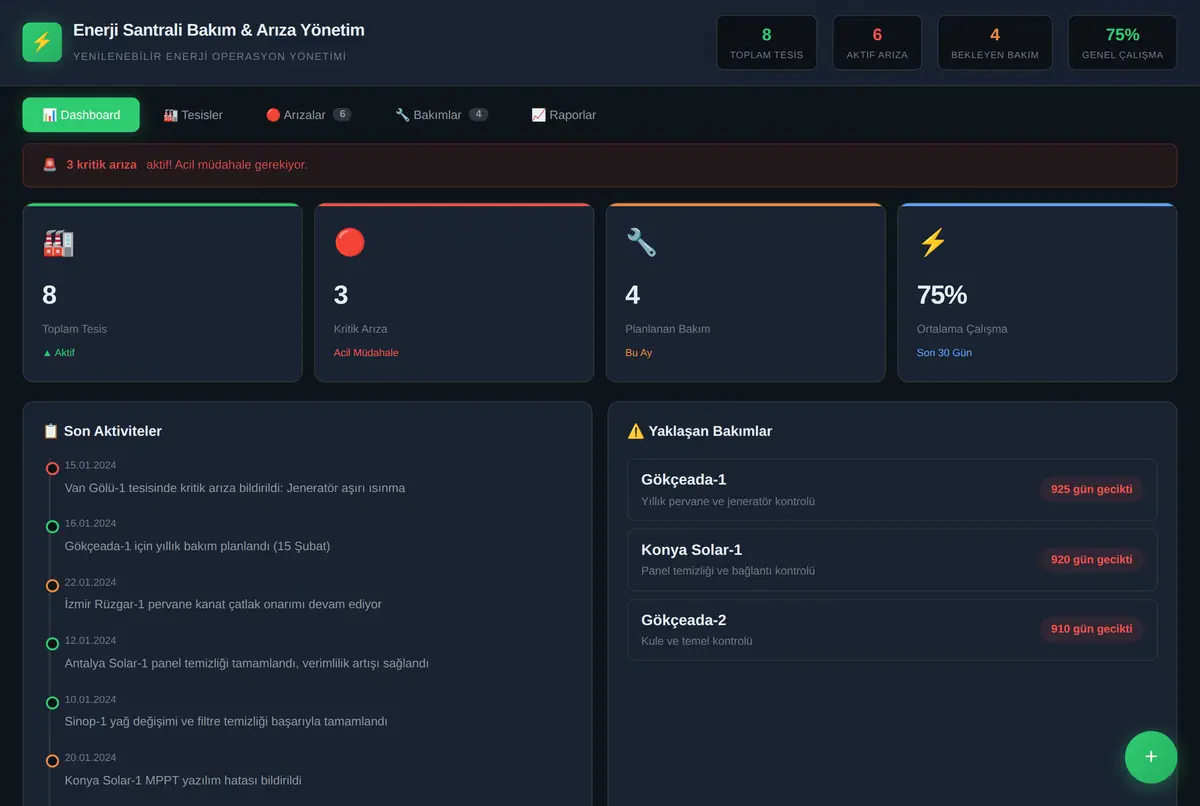The image size is (1200, 806).
Task: Click the Genel Çalışma header stat box
Action: (1122, 43)
